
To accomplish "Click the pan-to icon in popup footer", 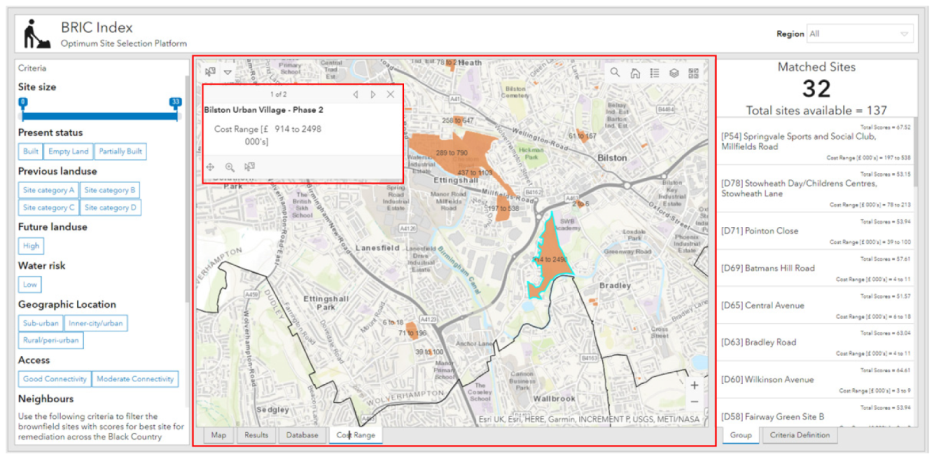I will coord(211,167).
